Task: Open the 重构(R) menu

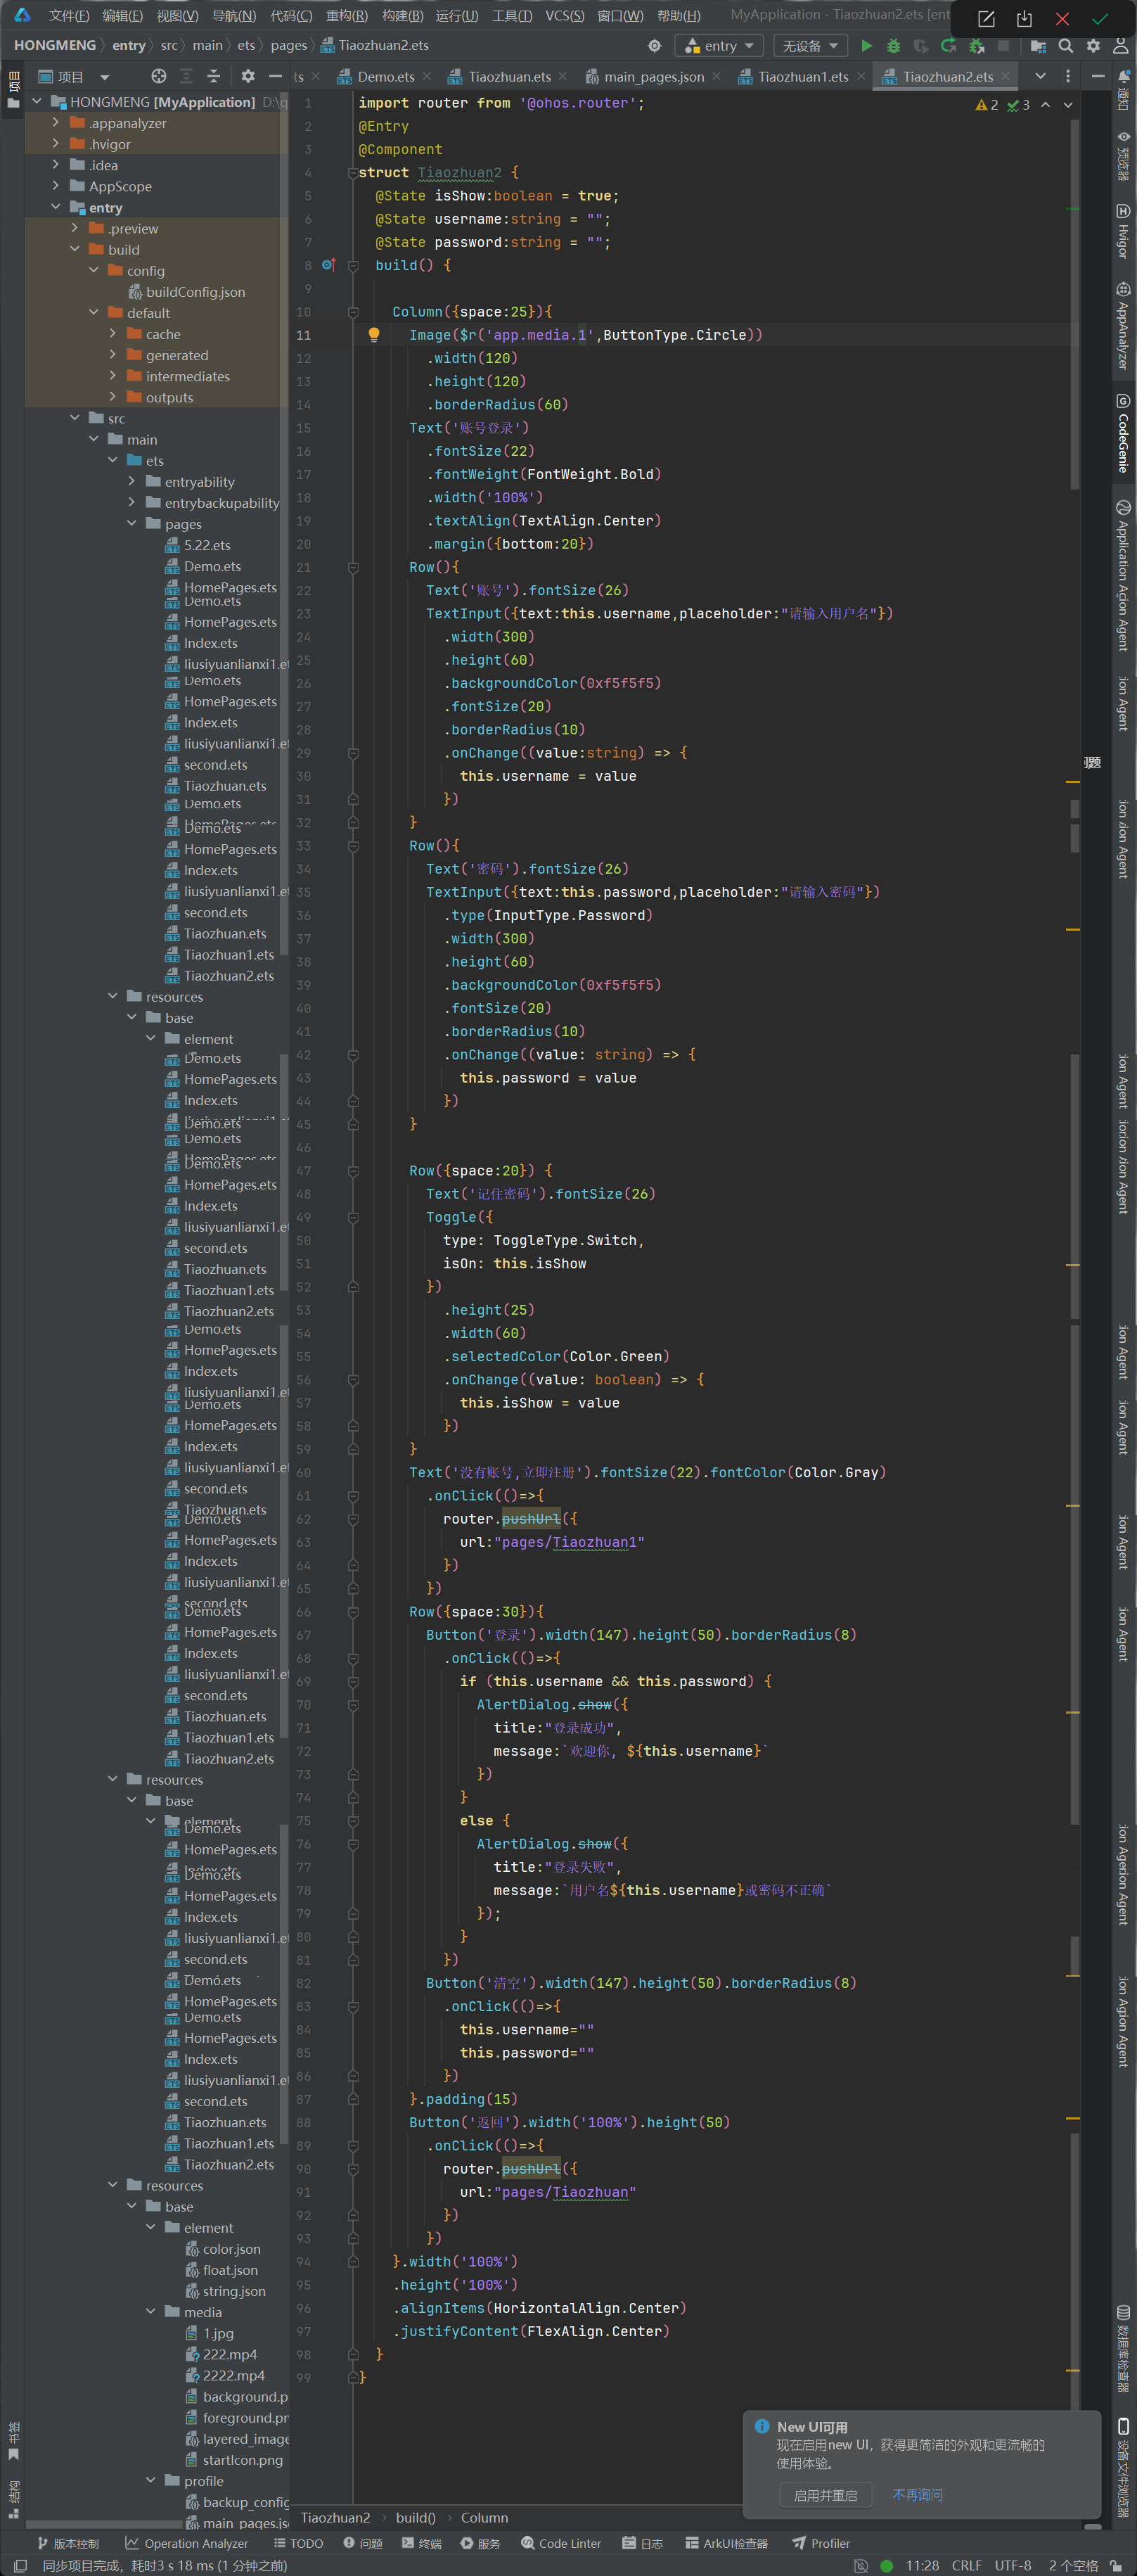Action: point(346,15)
